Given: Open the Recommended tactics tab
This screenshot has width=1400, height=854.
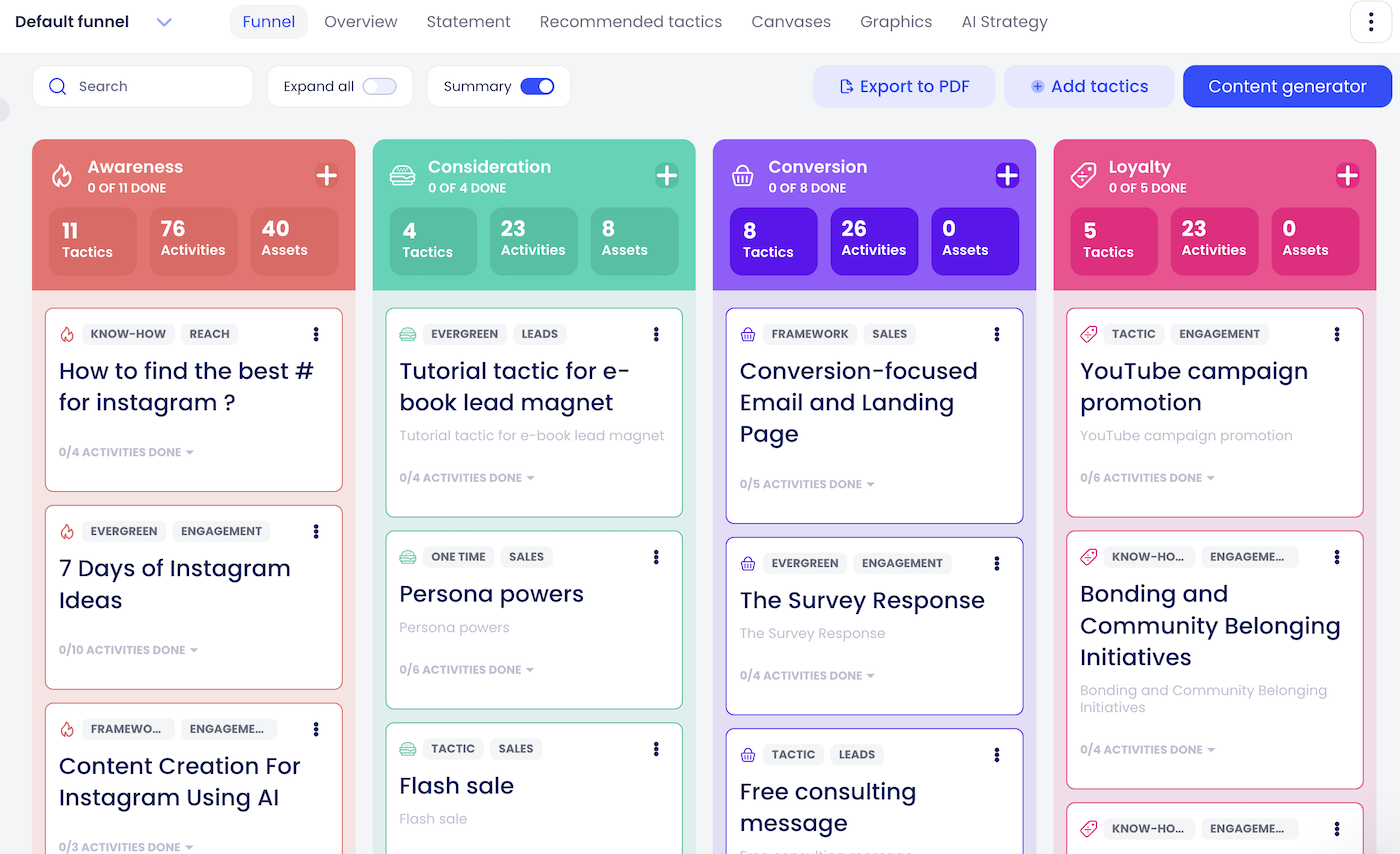Looking at the screenshot, I should (630, 21).
